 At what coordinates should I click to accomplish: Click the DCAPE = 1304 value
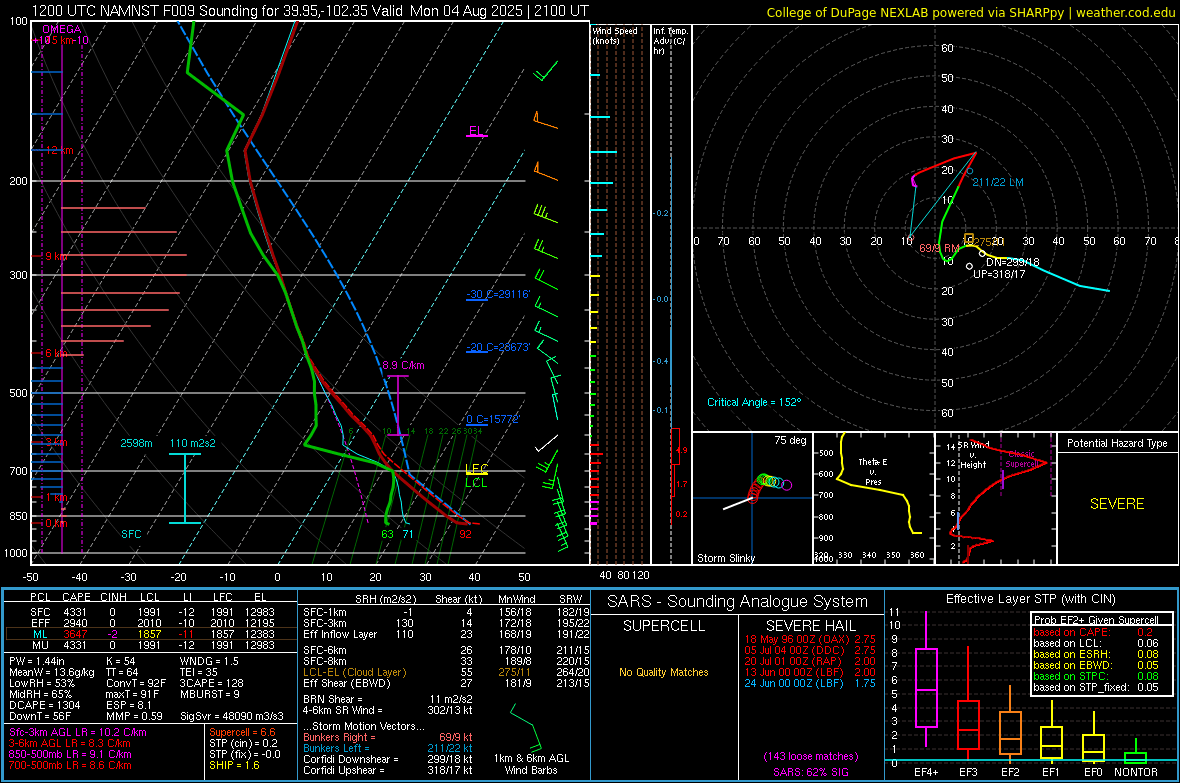[x=44, y=705]
